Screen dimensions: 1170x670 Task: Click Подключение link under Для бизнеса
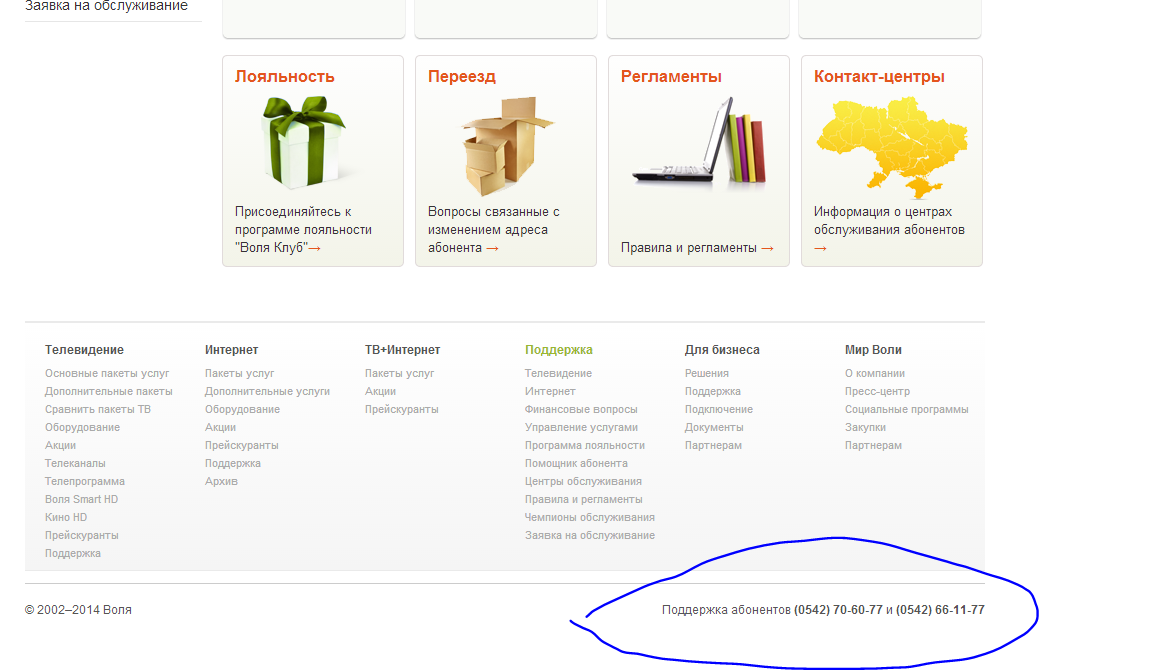click(718, 409)
